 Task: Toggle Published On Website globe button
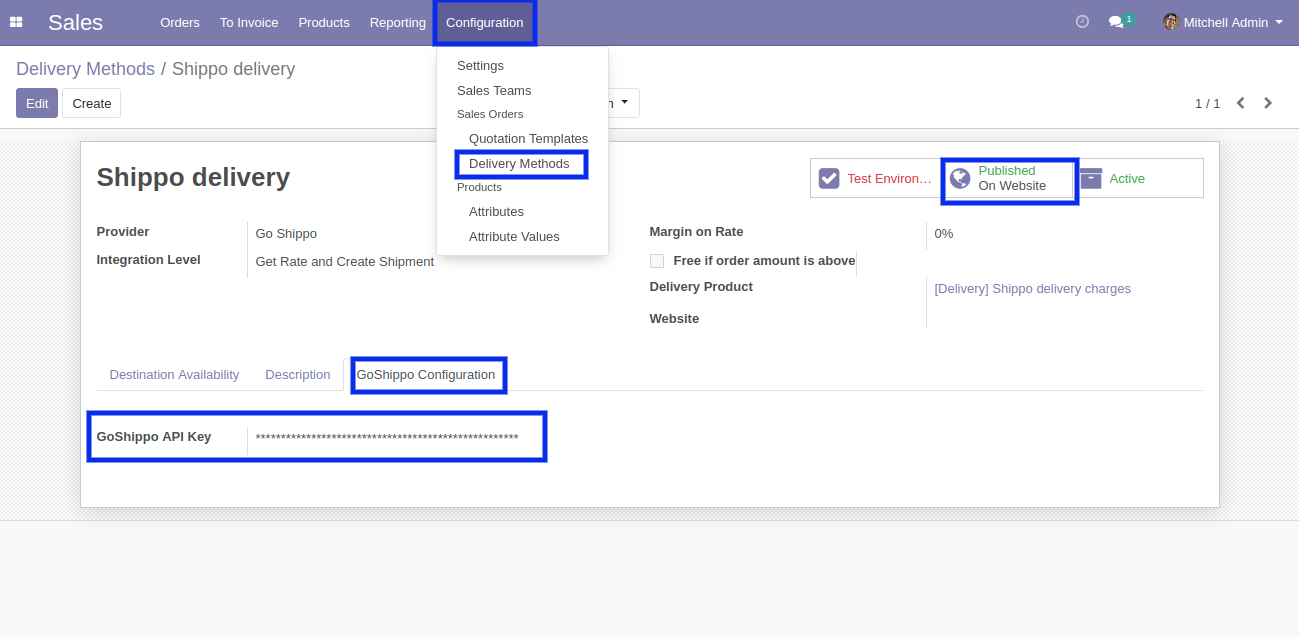point(1009,180)
